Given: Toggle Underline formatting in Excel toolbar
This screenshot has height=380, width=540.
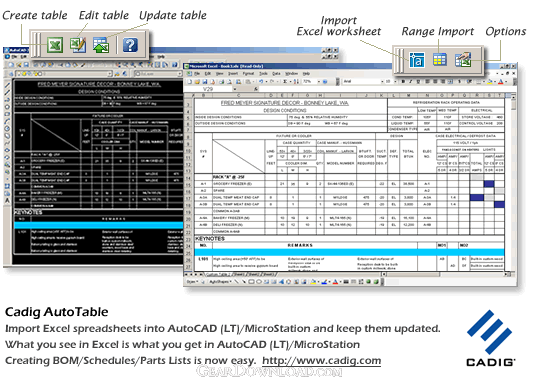Looking at the screenshot, I should [418, 82].
